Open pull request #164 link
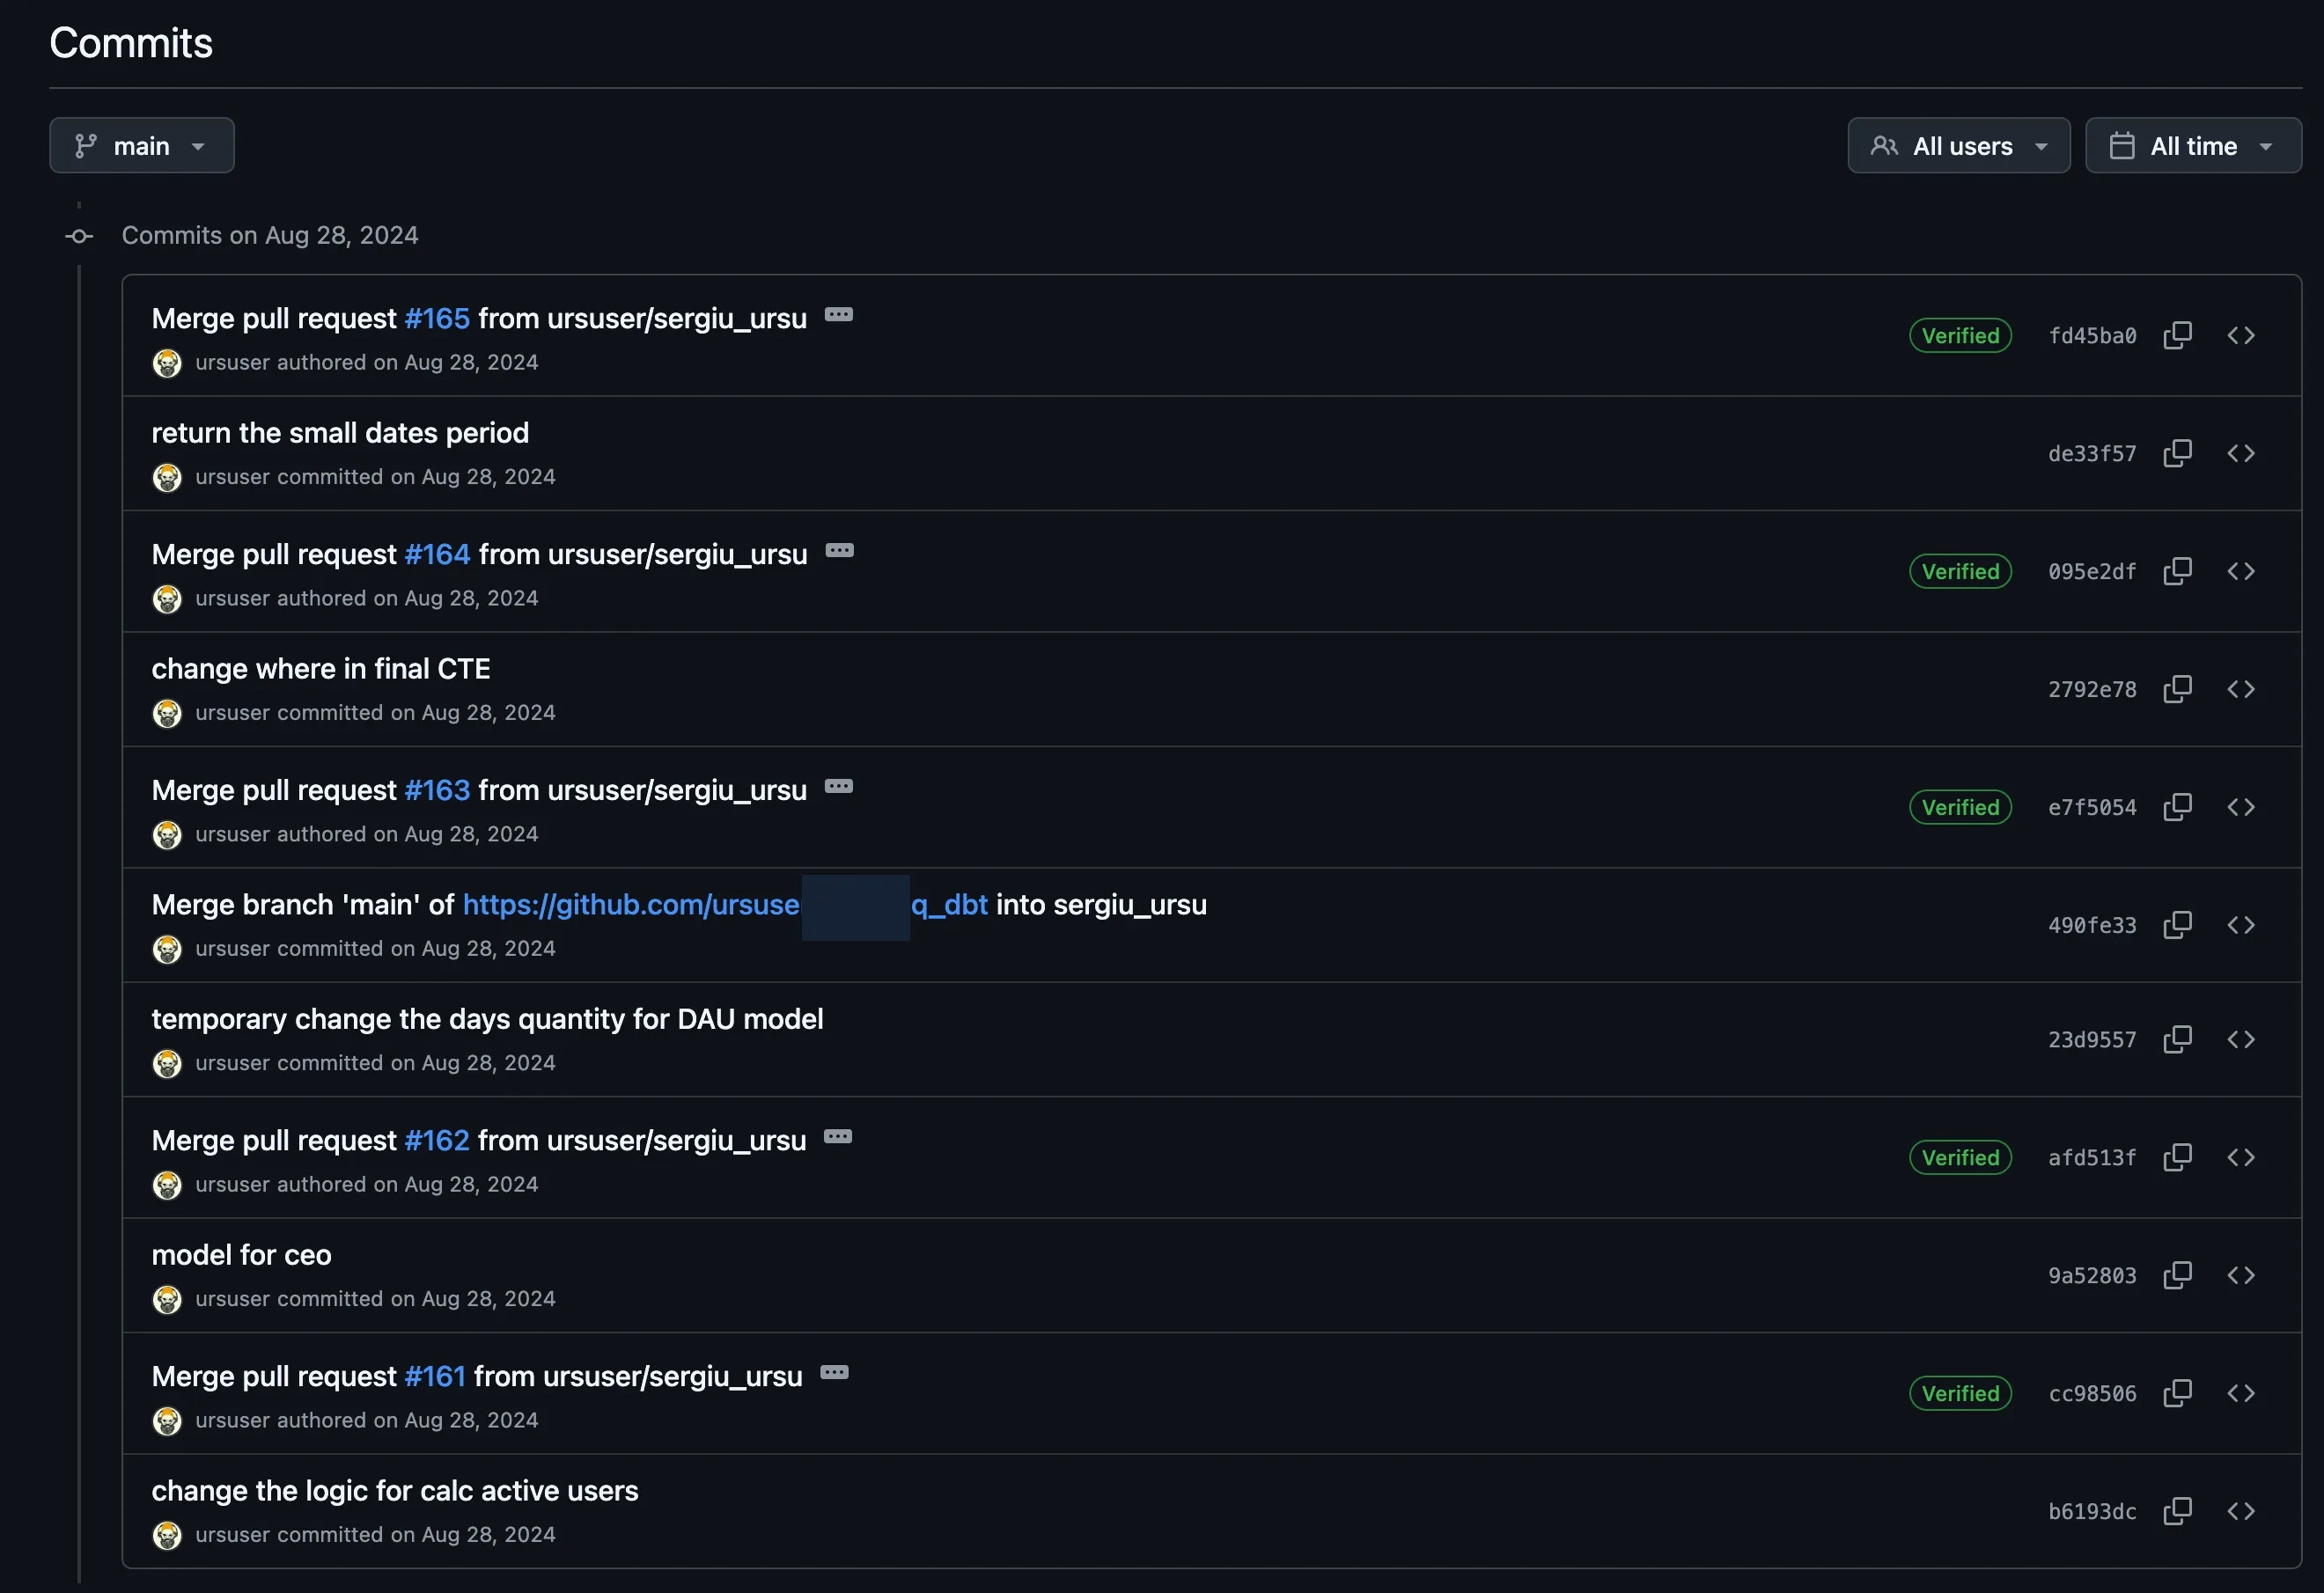 437,554
